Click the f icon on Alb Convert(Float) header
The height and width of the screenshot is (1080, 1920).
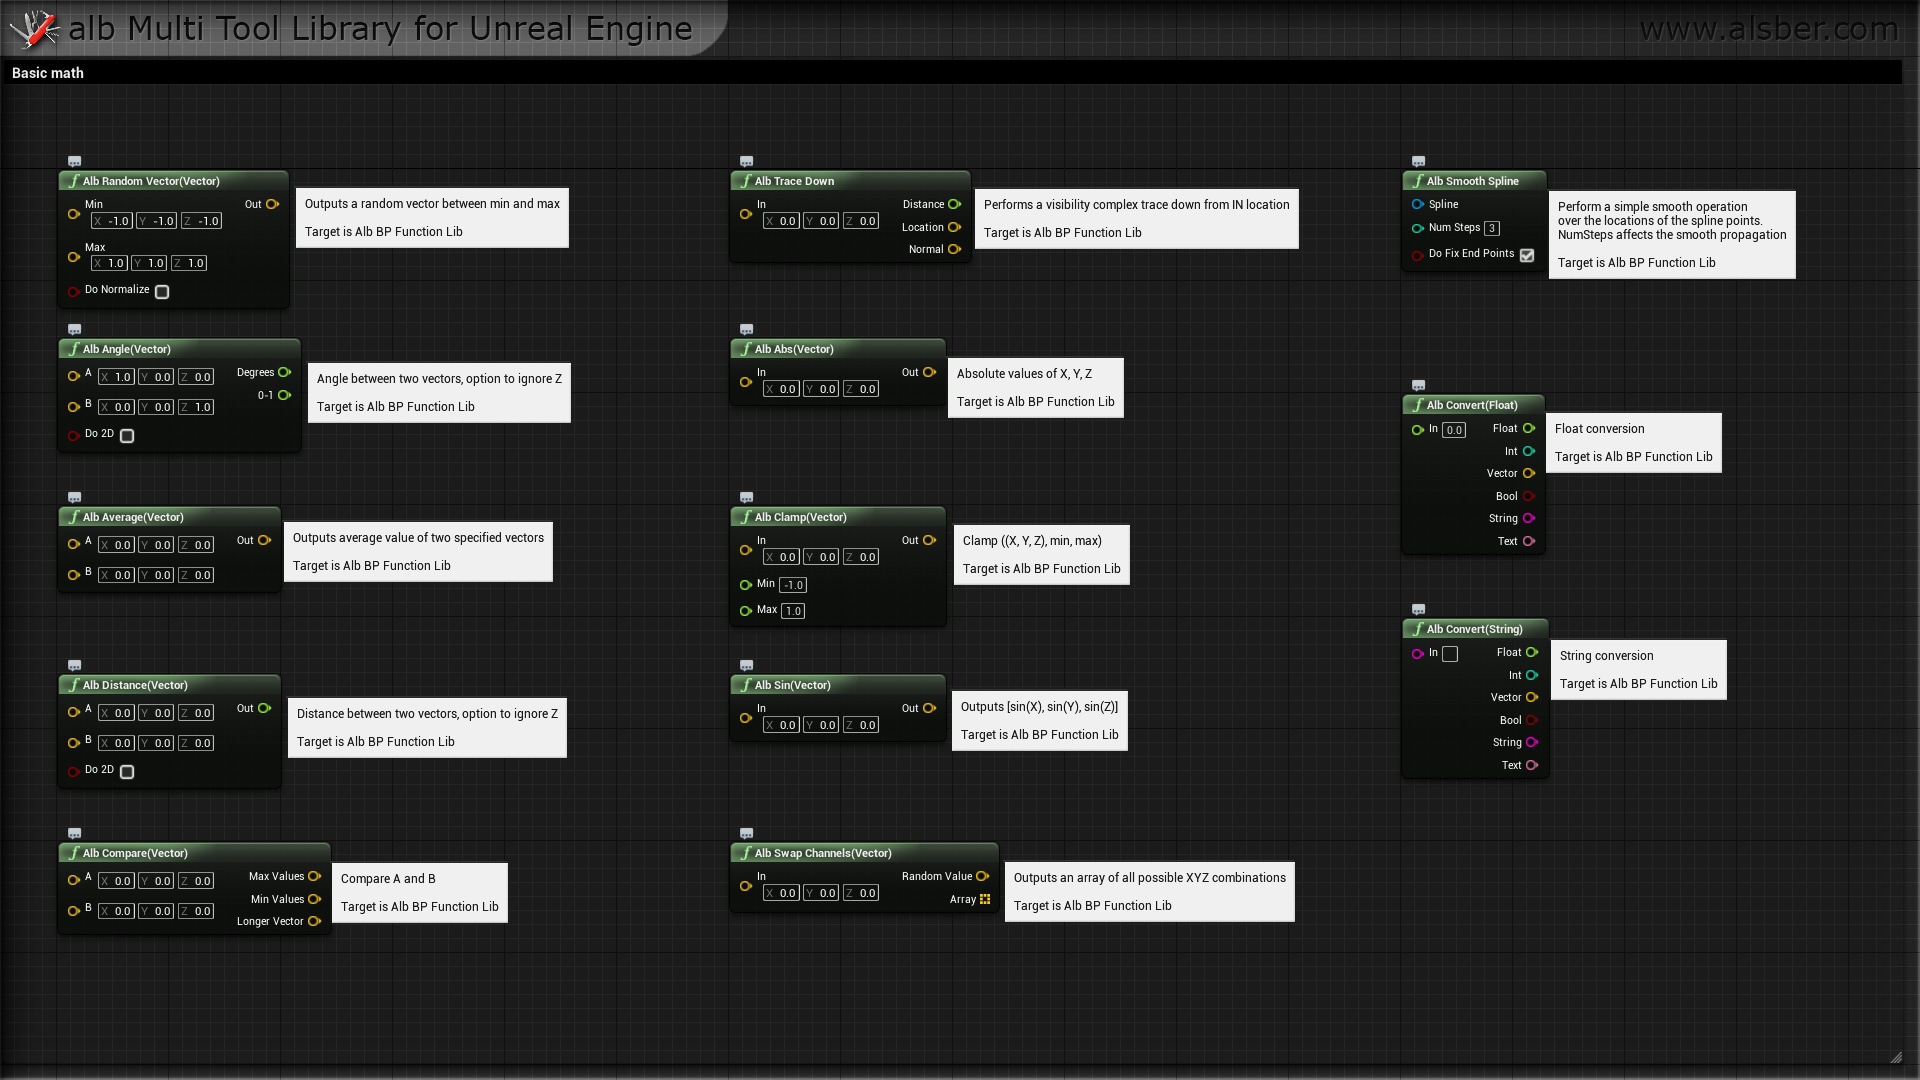[1416, 405]
